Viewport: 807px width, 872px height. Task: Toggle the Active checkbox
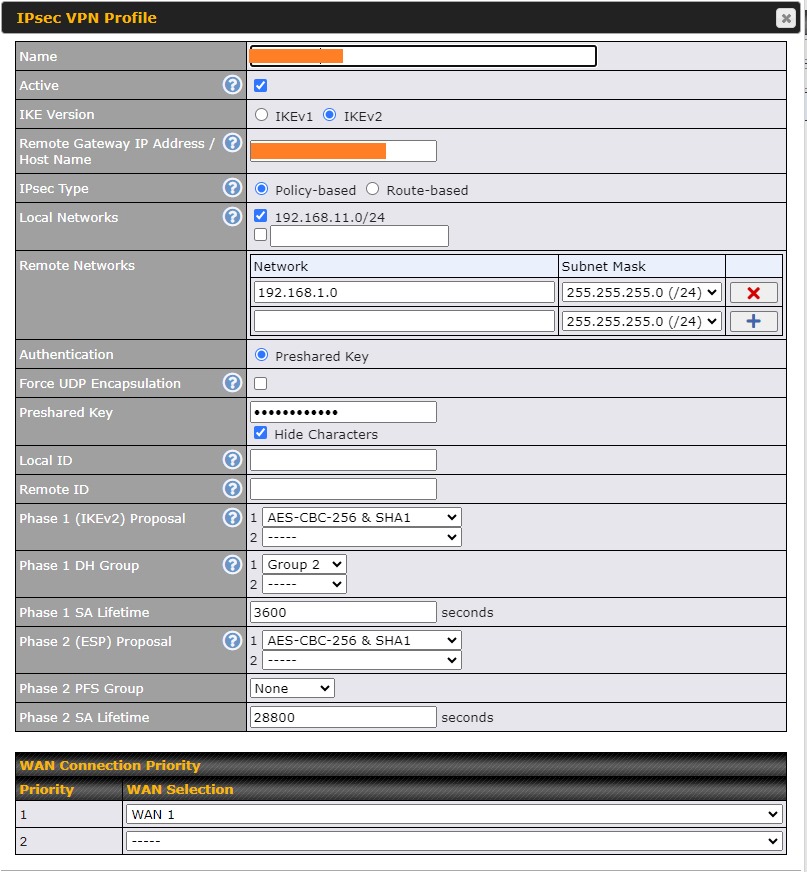click(x=260, y=85)
